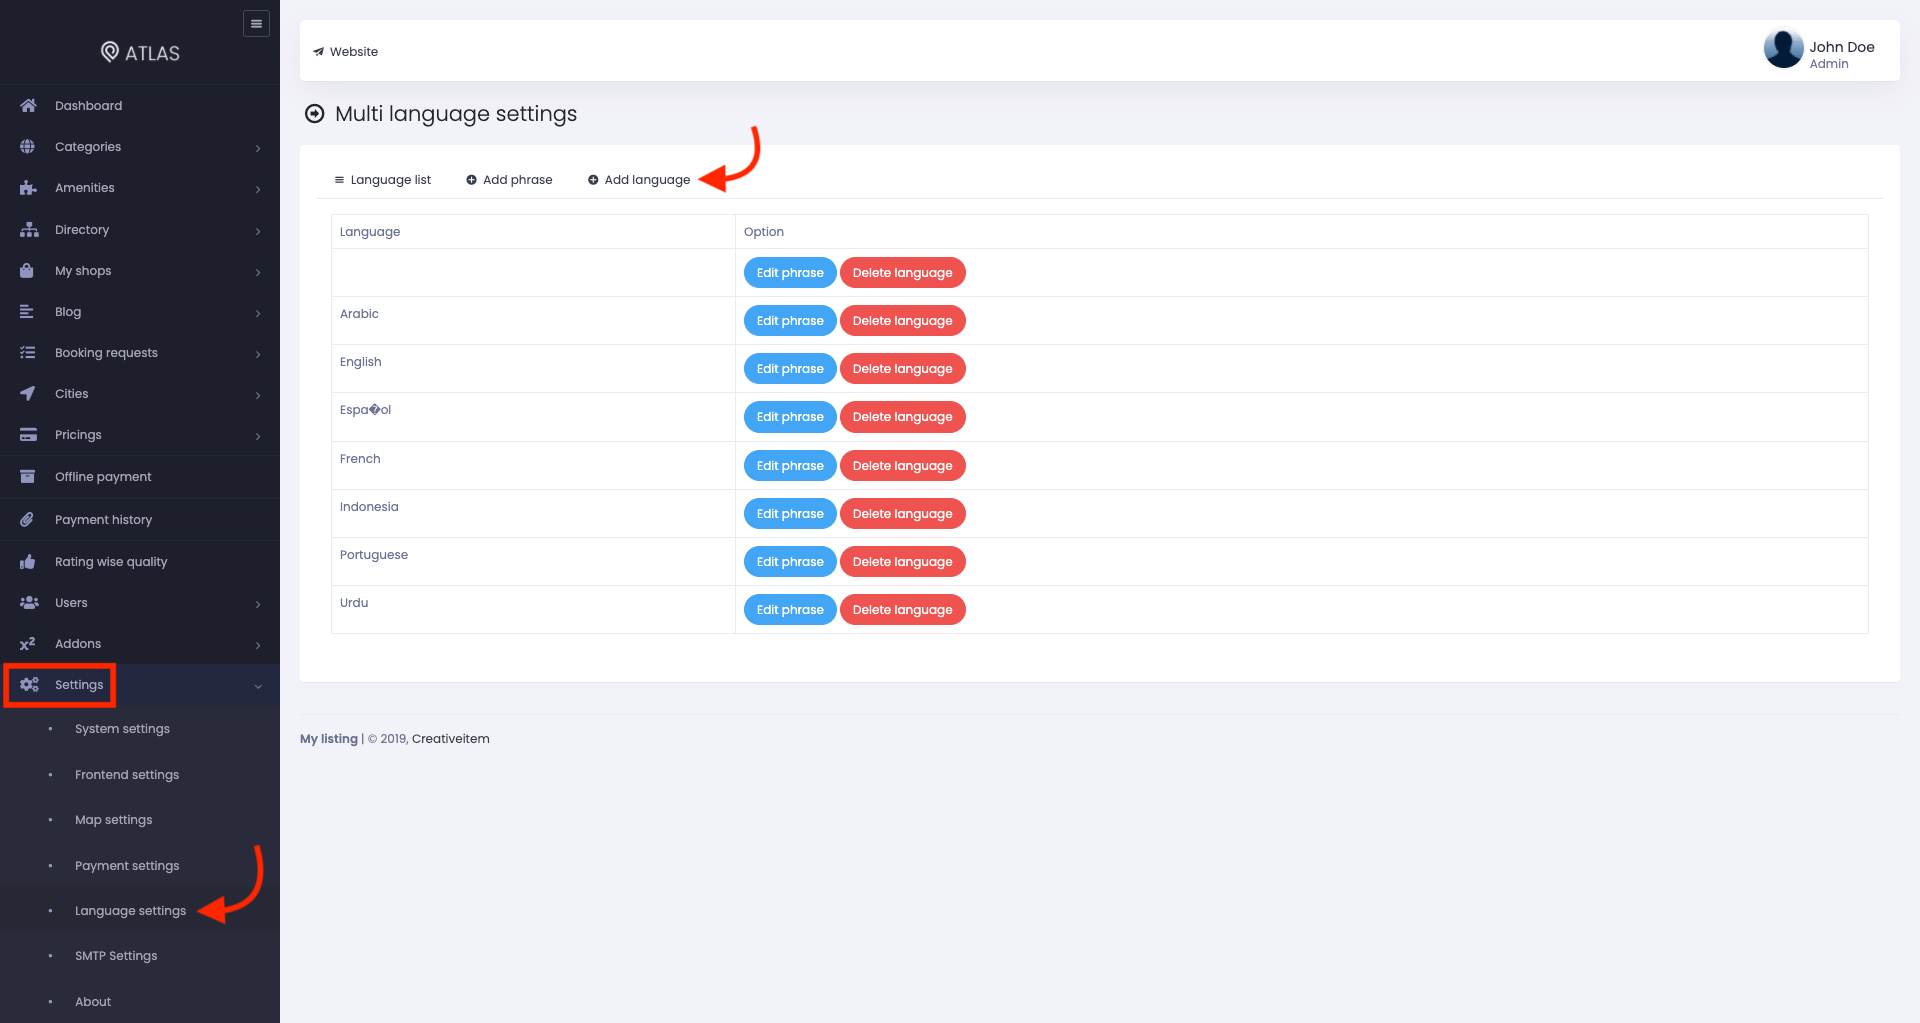Delete the English language
The width and height of the screenshot is (1920, 1023).
pos(902,369)
